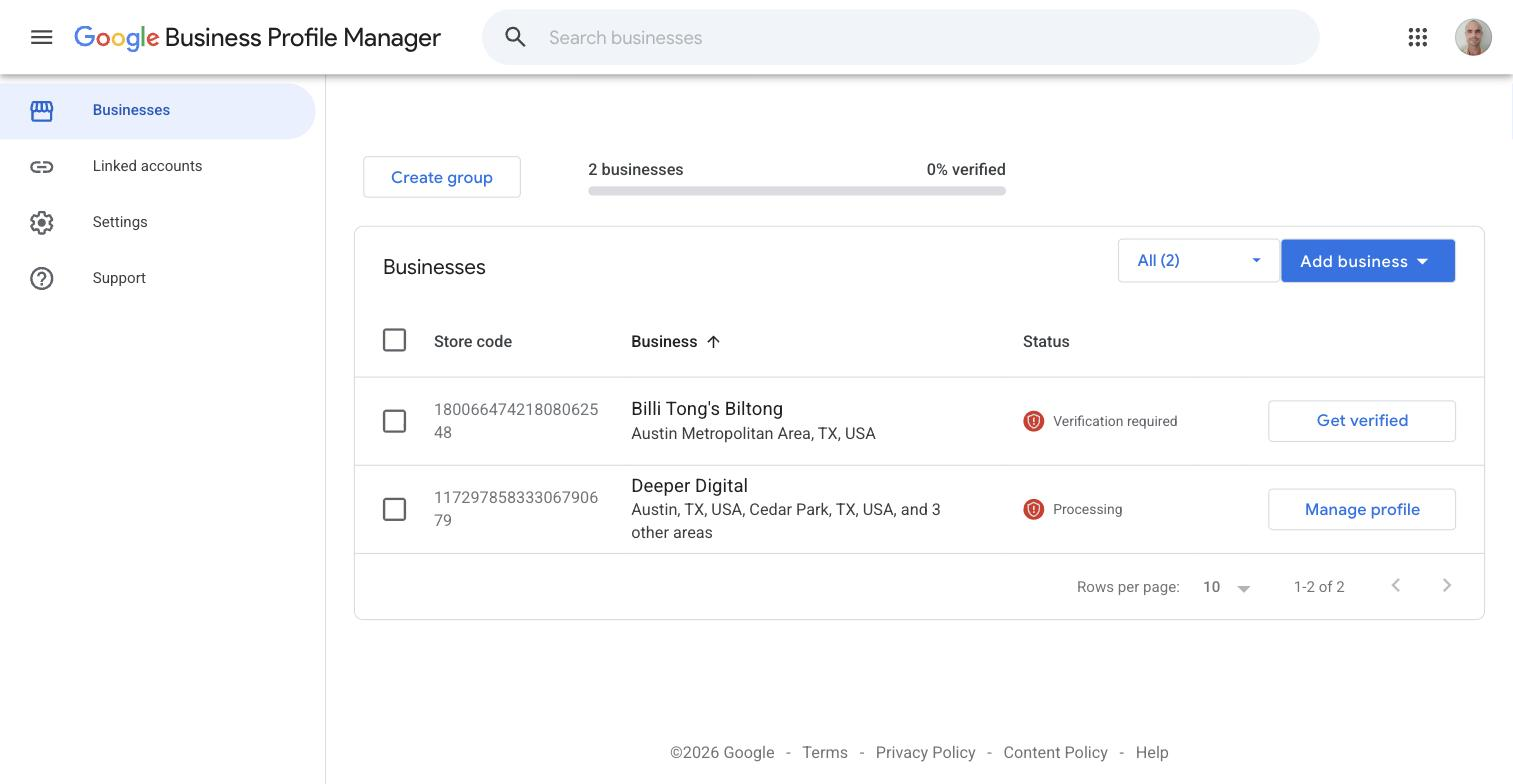Click the 2 businesses count label
Image resolution: width=1513 pixels, height=784 pixels.
pos(636,170)
